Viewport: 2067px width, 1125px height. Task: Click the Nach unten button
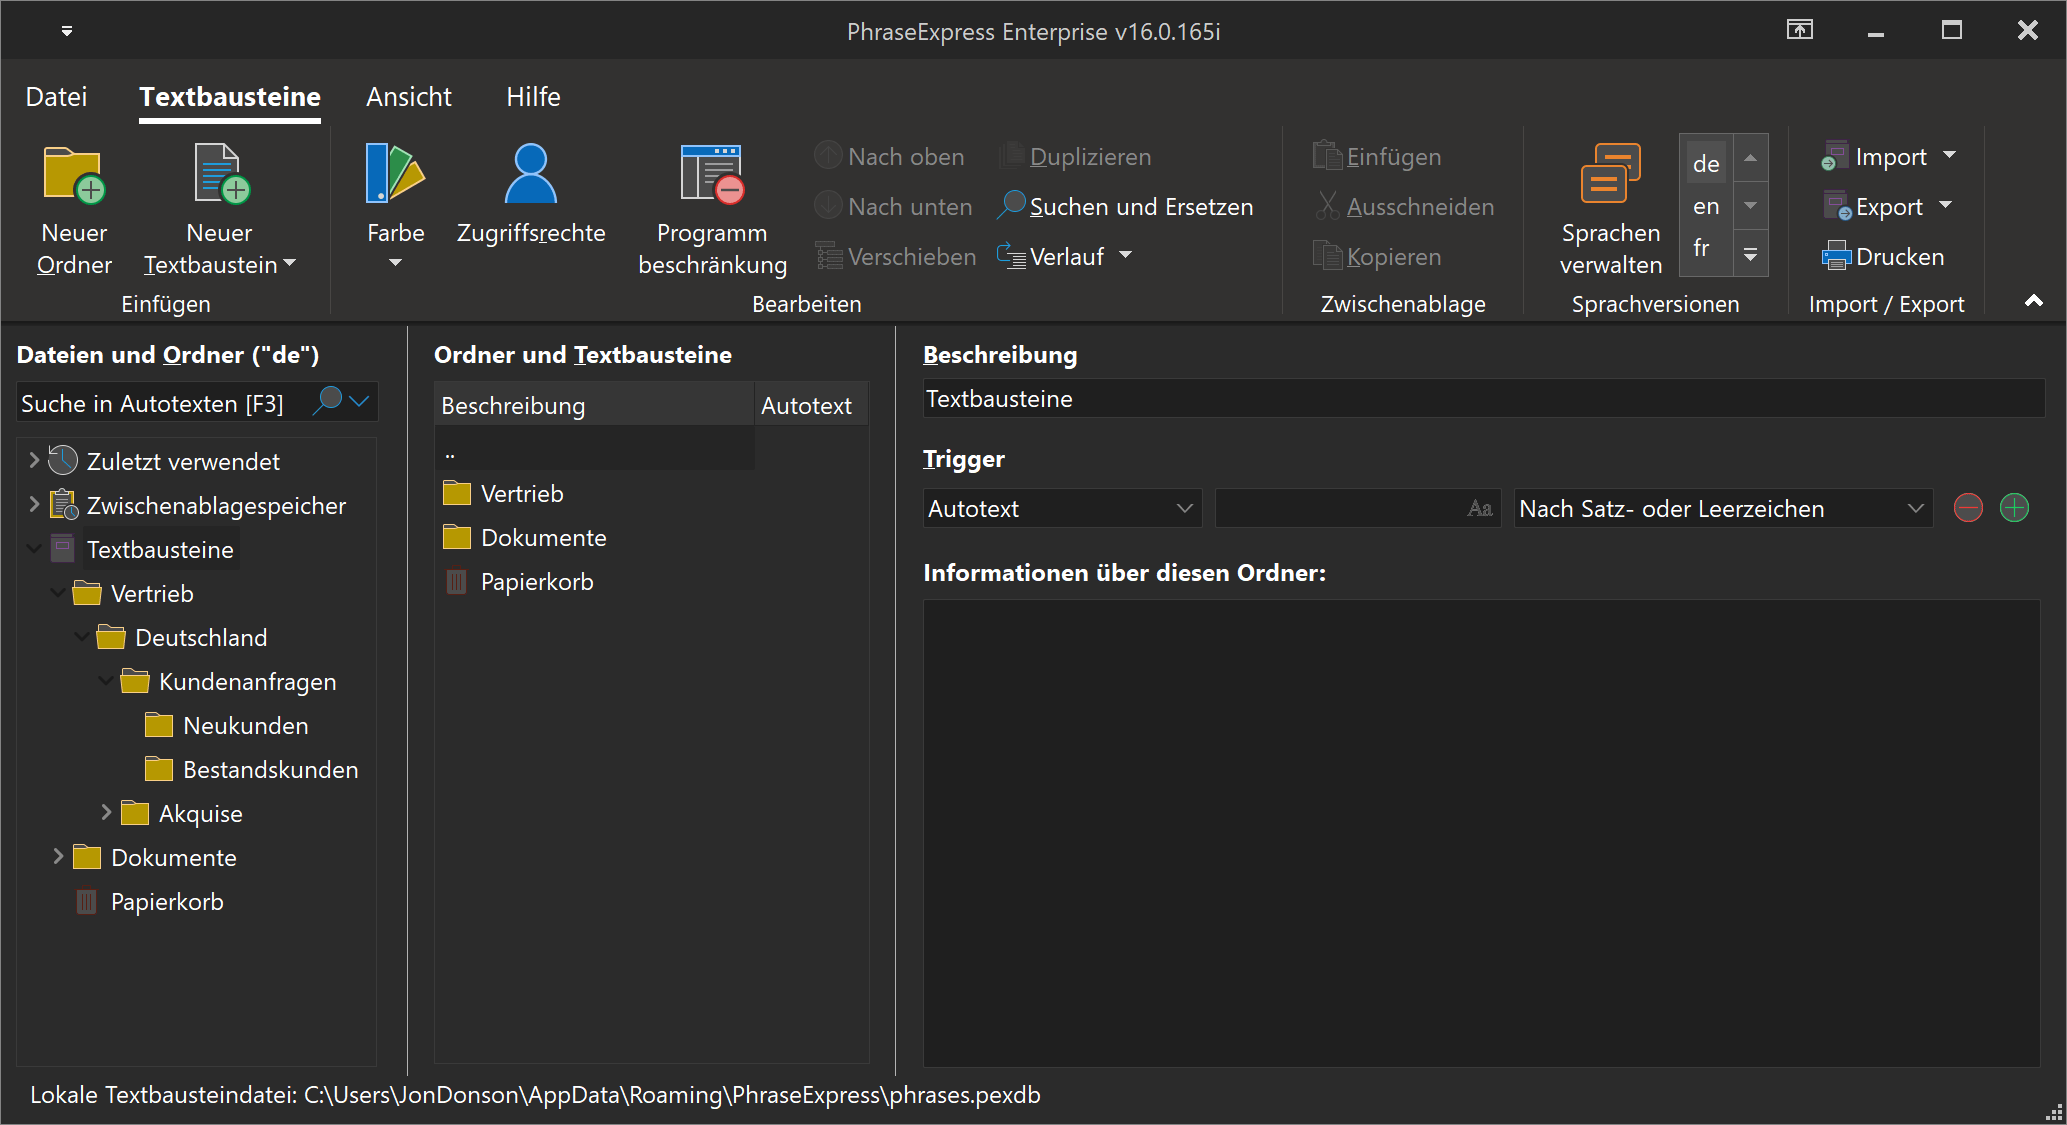[x=893, y=206]
